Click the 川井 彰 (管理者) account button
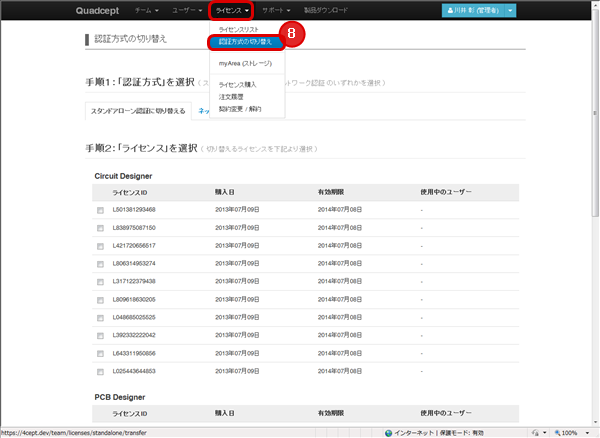 [x=474, y=11]
